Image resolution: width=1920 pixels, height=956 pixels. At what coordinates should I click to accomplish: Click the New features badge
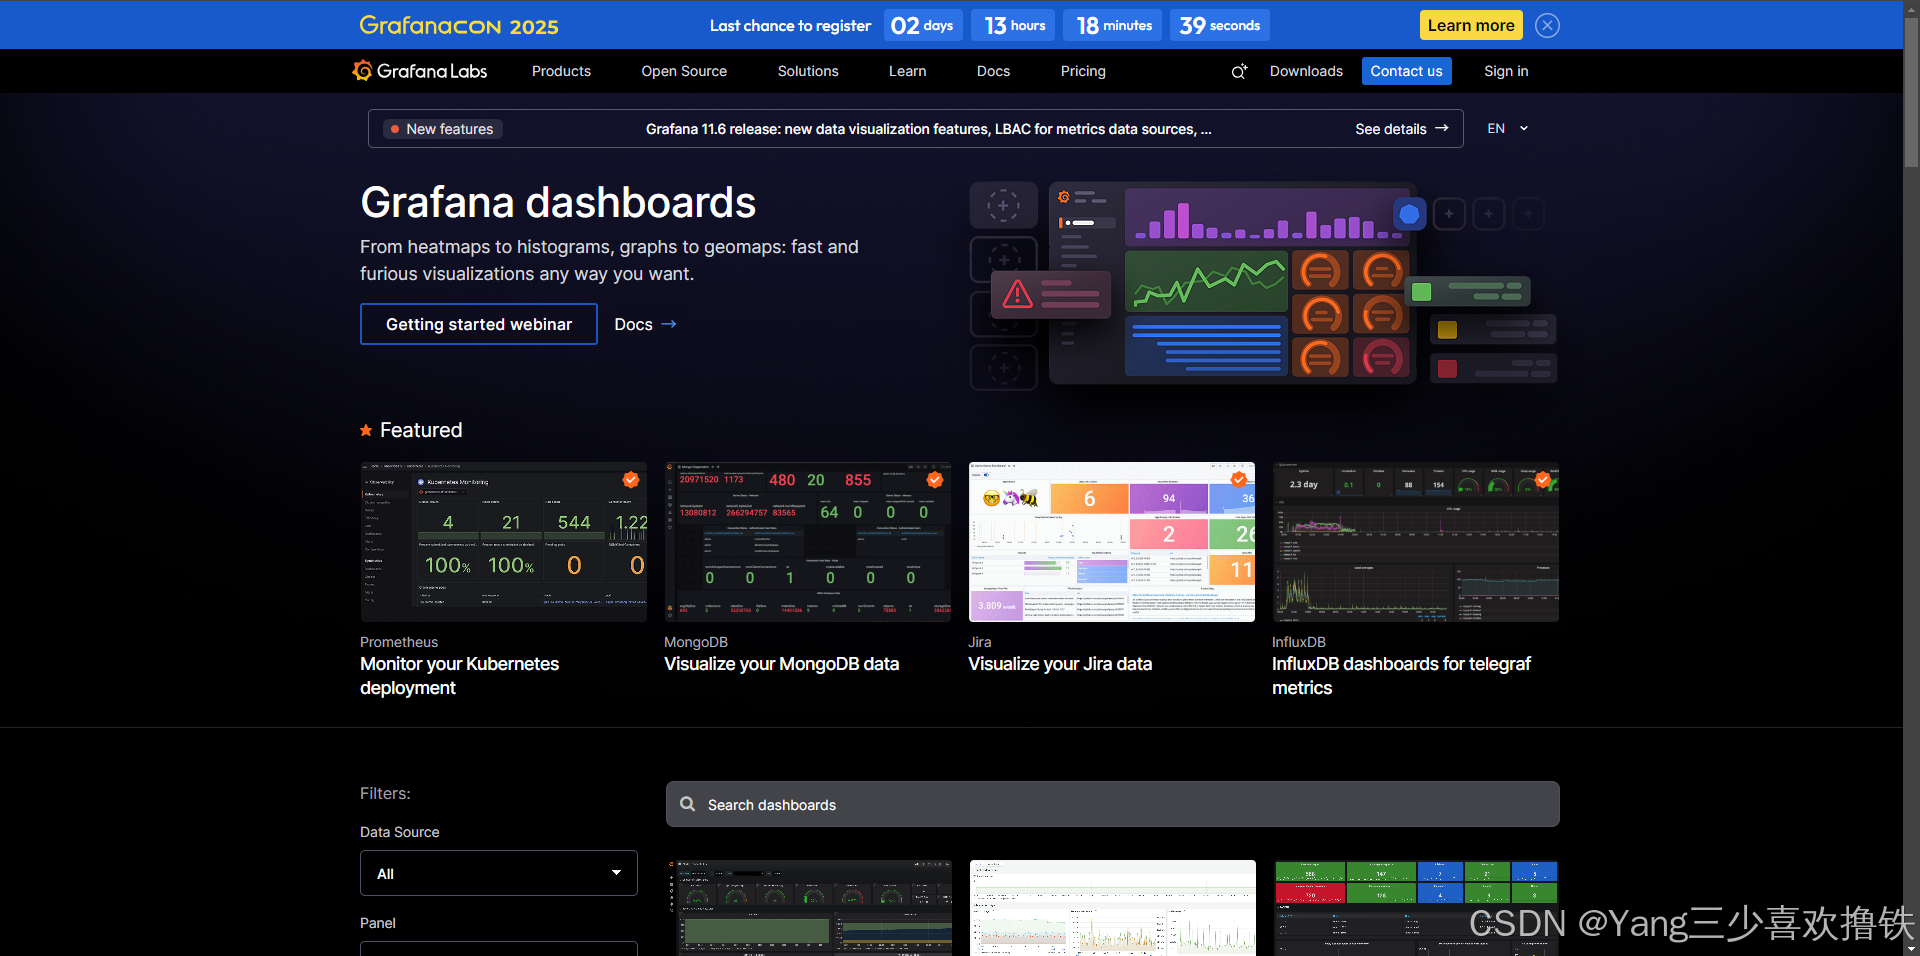443,129
